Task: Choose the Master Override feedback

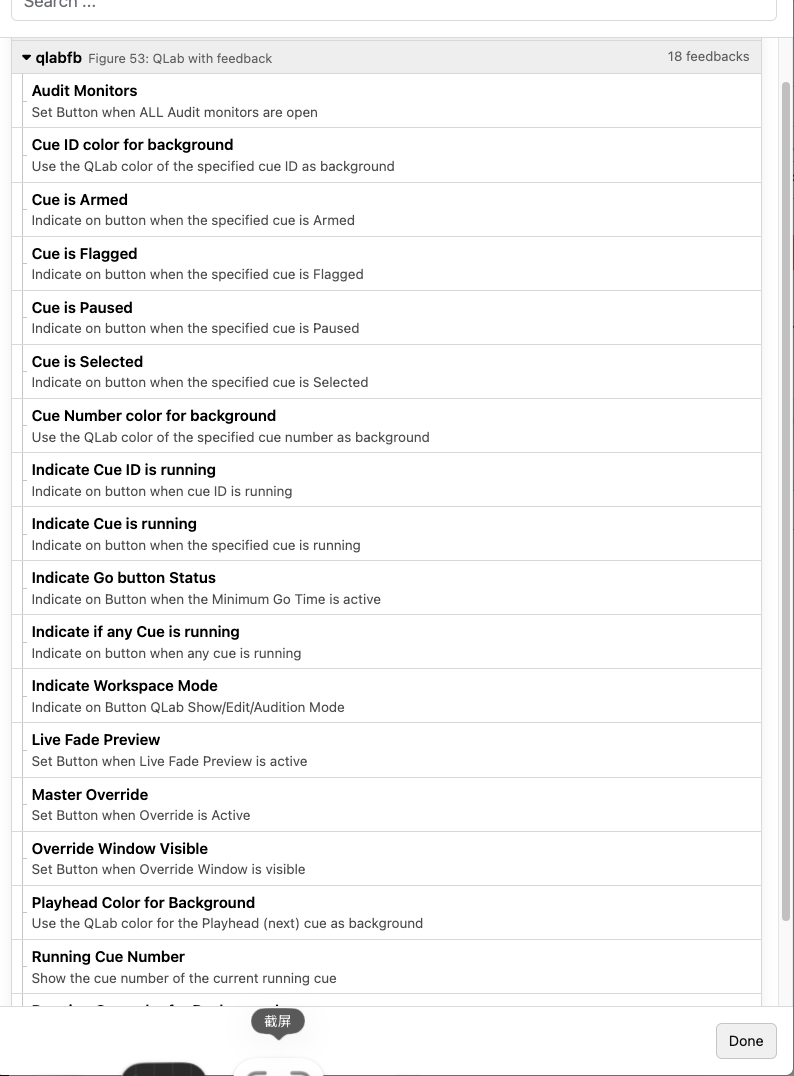Action: (x=392, y=804)
